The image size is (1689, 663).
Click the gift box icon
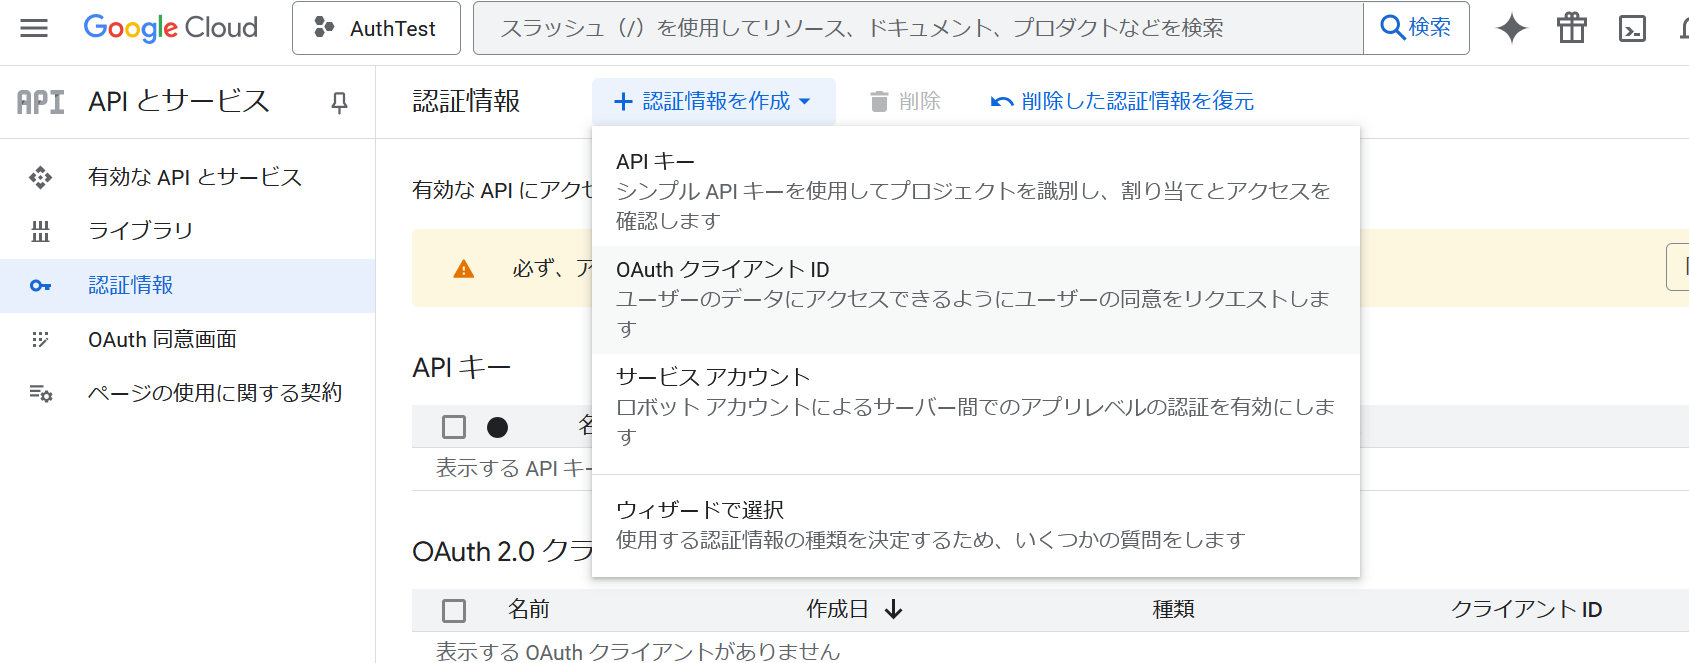pos(1572,28)
